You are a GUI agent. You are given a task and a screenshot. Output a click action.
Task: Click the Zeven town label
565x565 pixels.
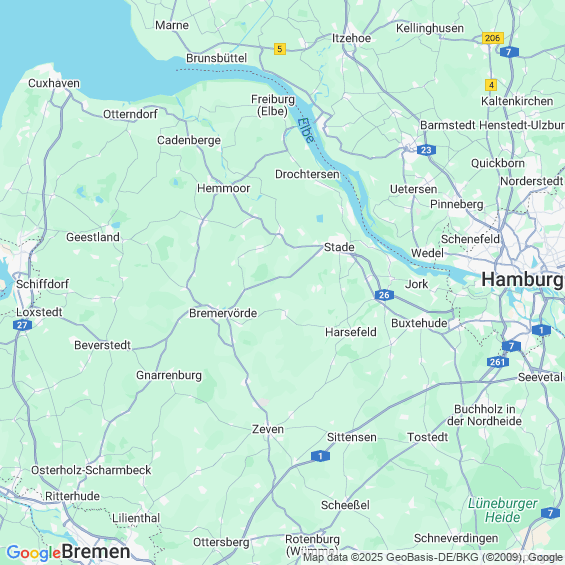(x=268, y=429)
